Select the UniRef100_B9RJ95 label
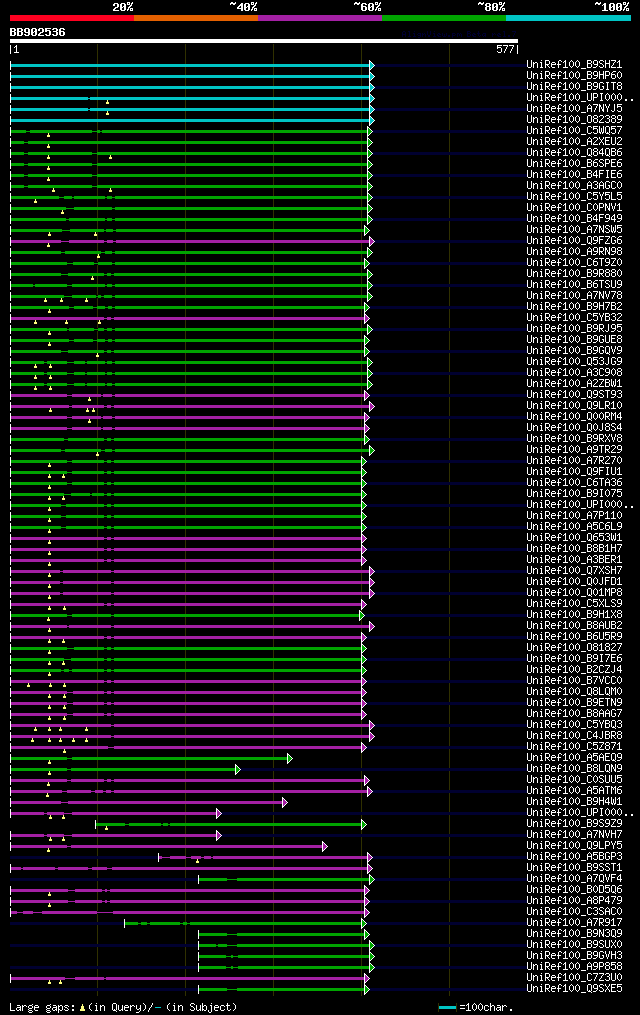Image resolution: width=640 pixels, height=1015 pixels. (x=574, y=329)
